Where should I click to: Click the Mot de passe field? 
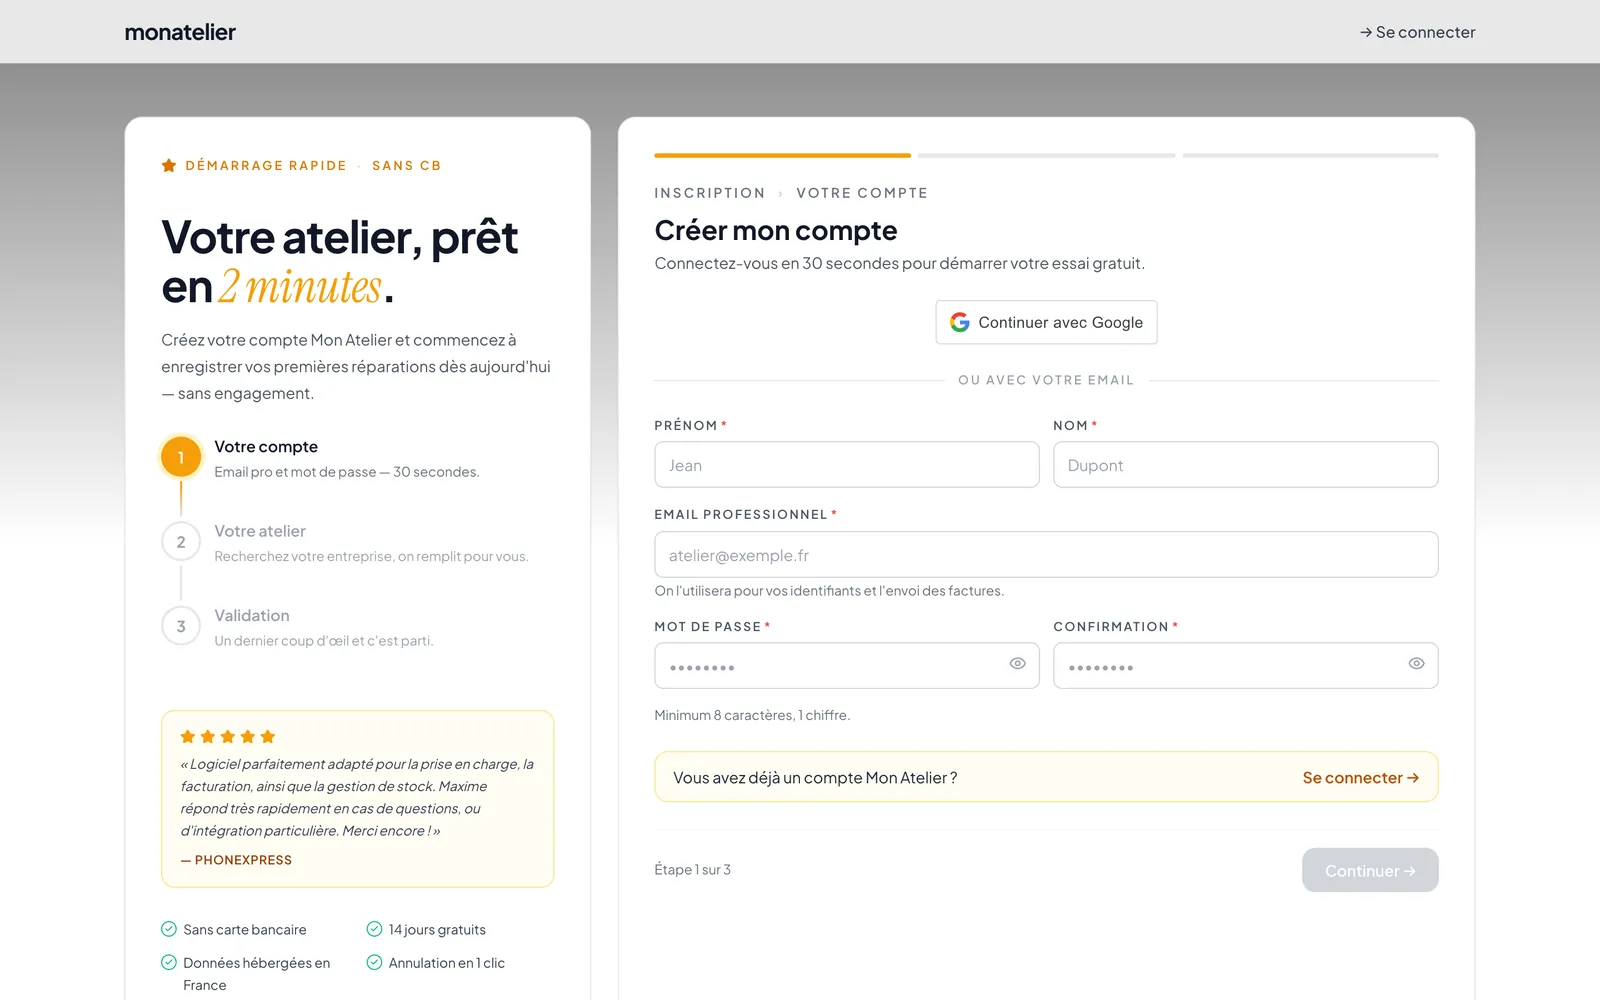click(847, 665)
